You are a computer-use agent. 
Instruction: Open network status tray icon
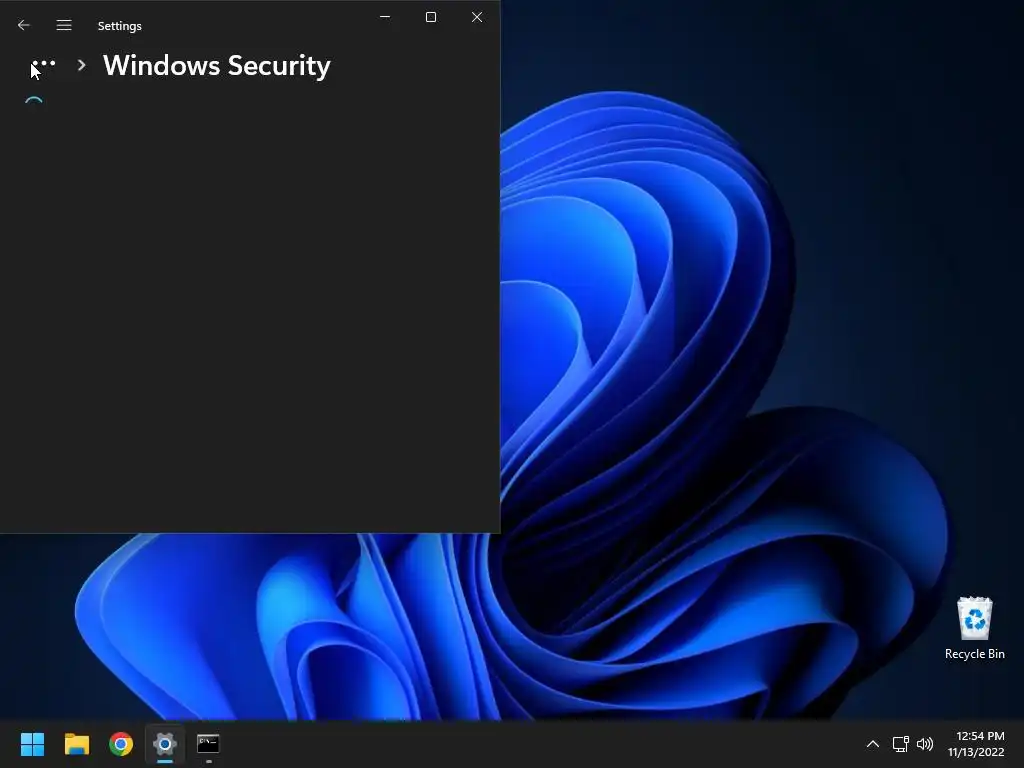(x=901, y=744)
